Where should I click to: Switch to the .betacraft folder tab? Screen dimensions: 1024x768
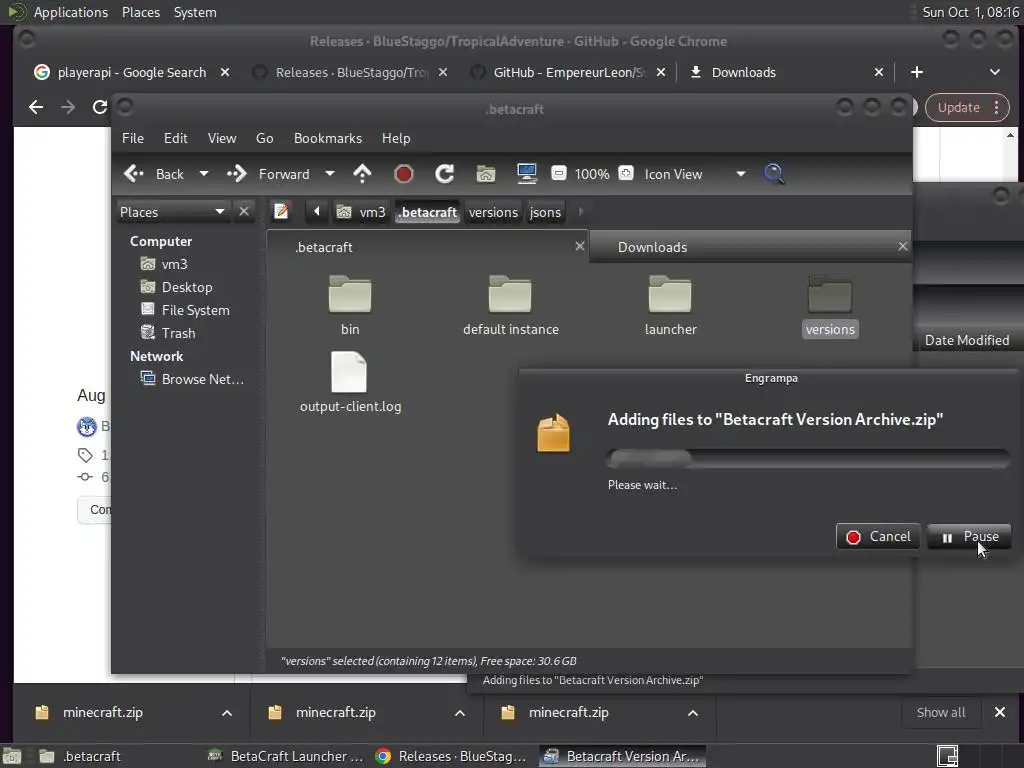click(428, 247)
